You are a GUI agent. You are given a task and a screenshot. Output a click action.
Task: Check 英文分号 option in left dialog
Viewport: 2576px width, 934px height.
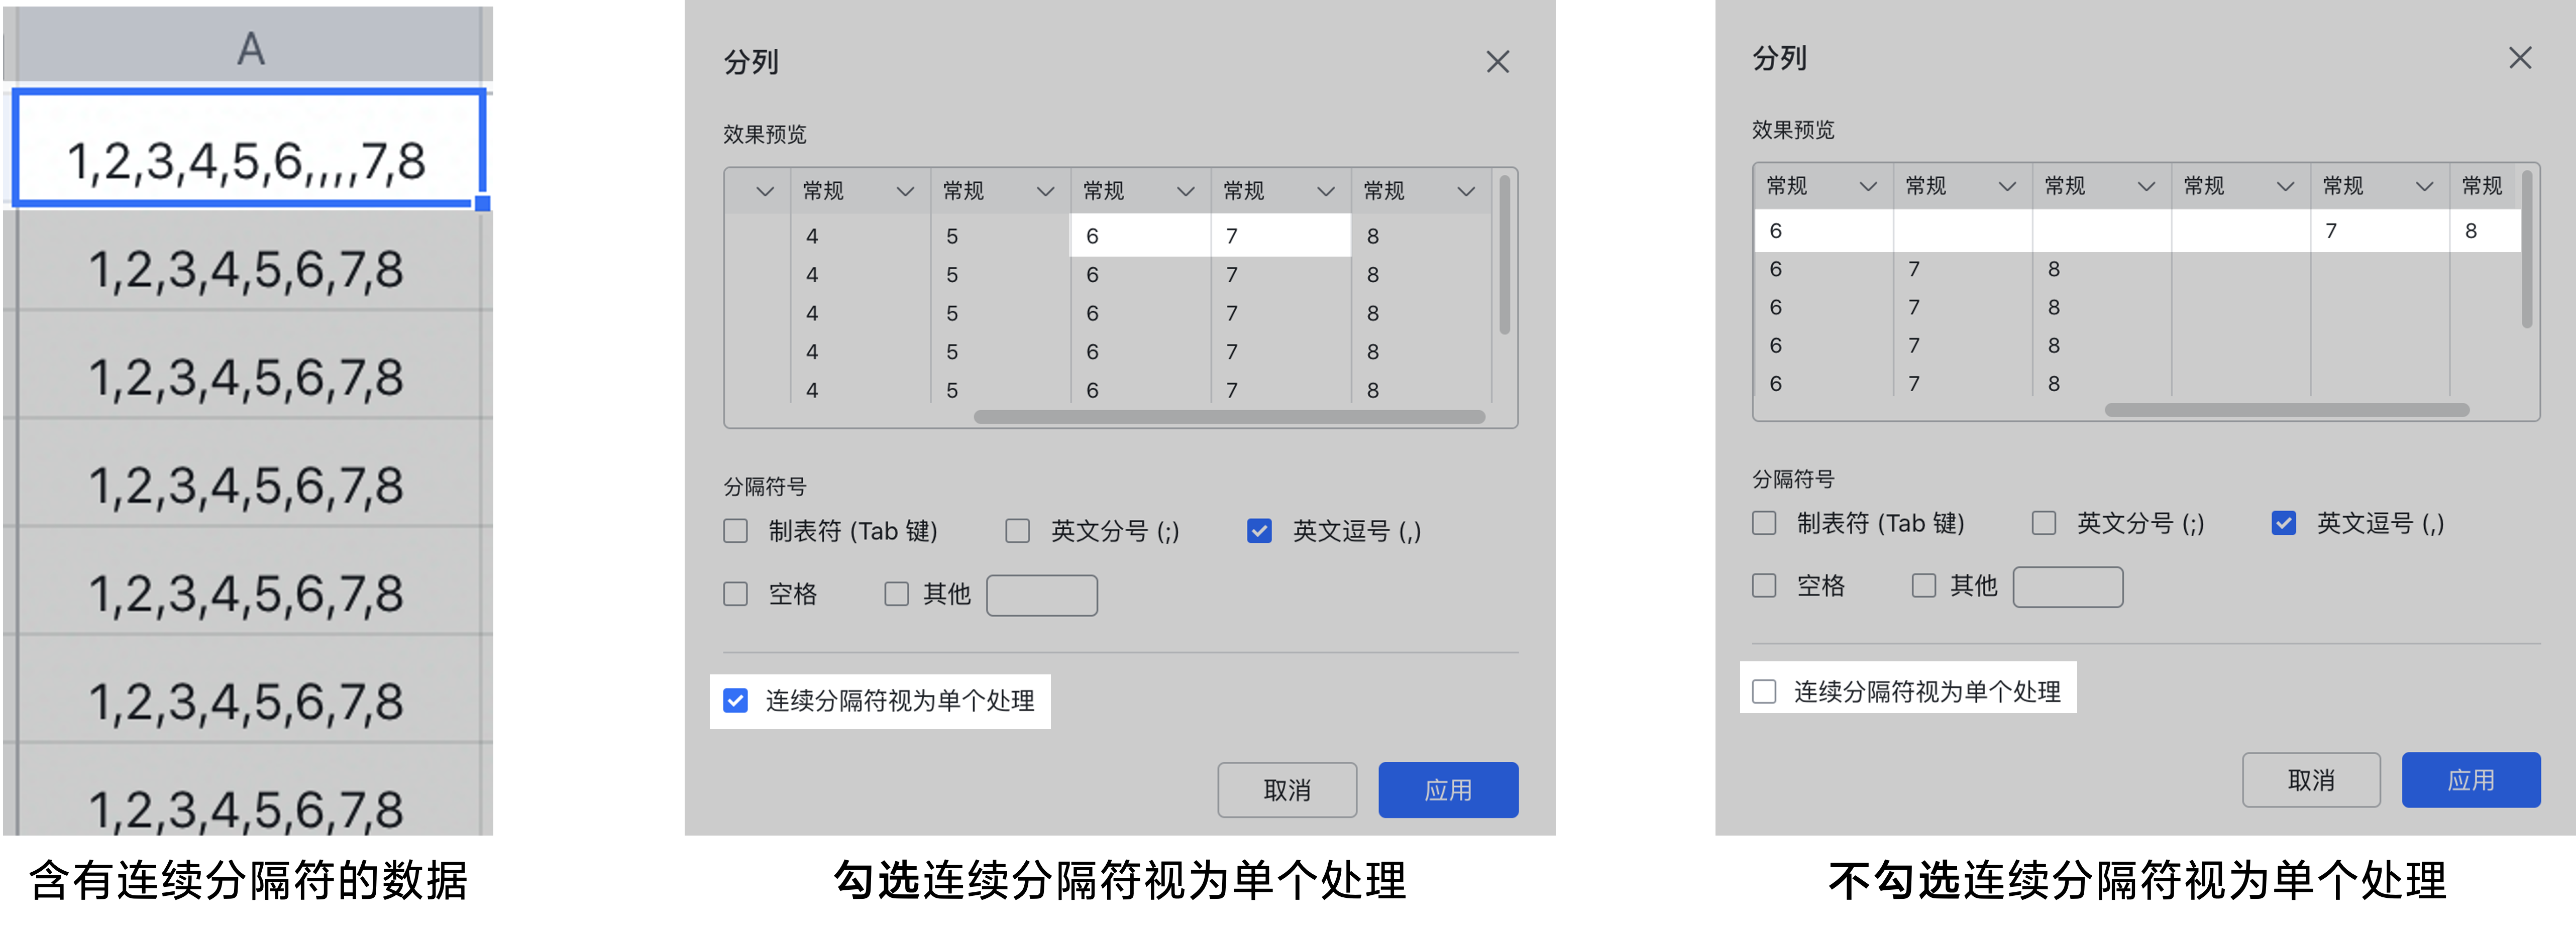tap(1017, 531)
